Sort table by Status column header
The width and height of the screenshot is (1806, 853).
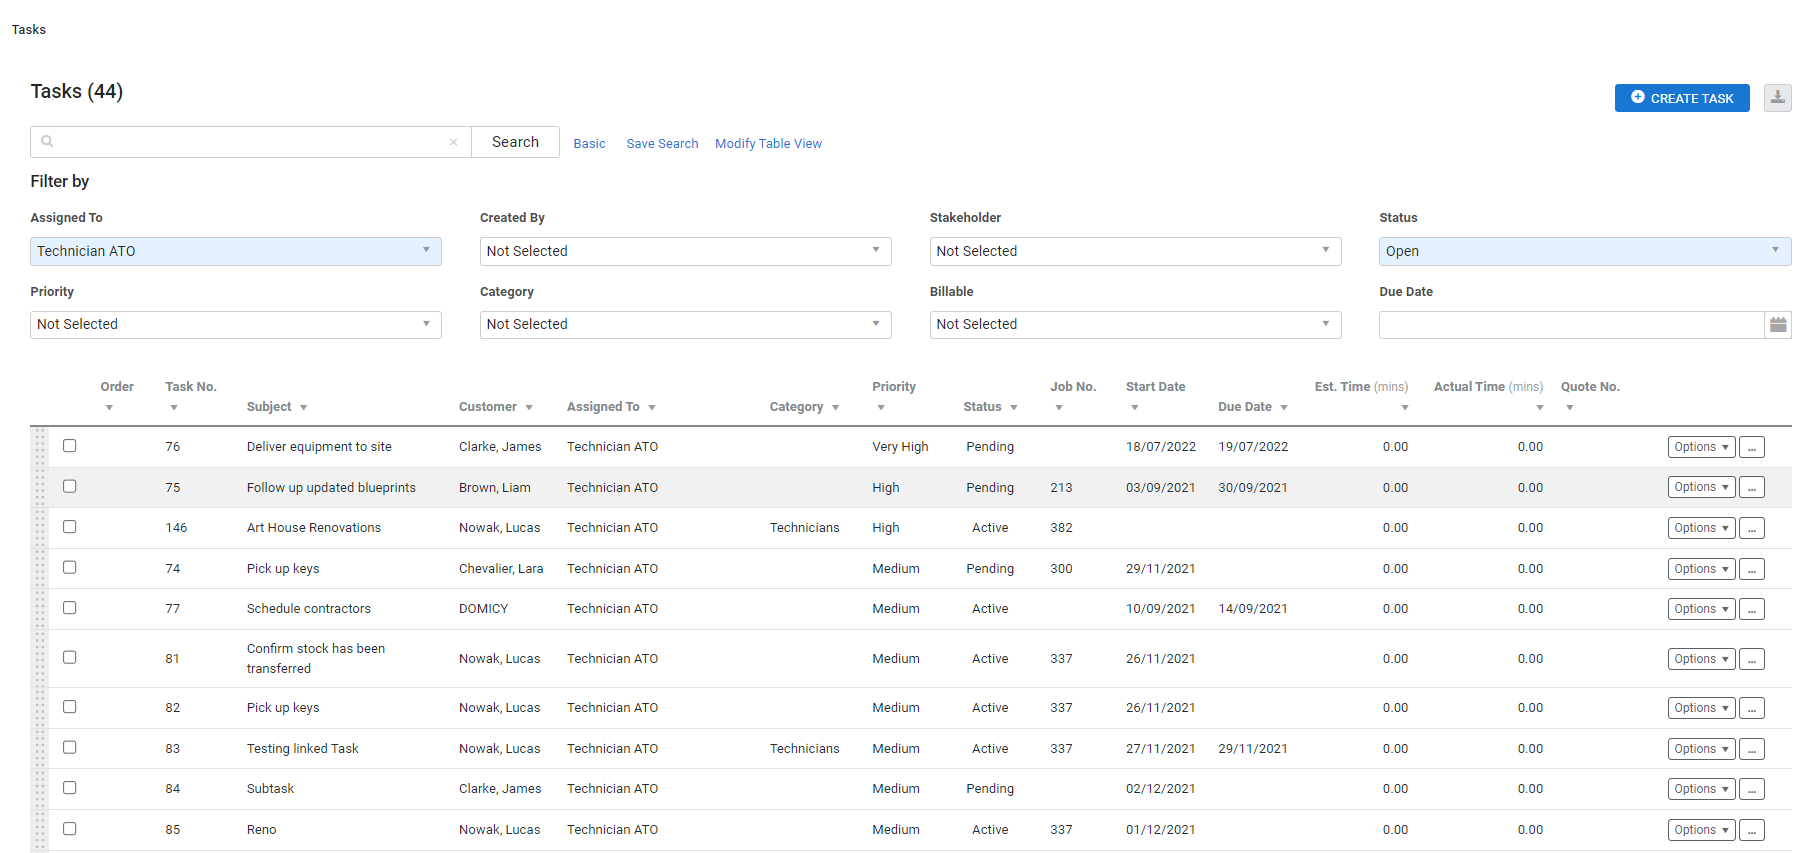click(x=990, y=407)
